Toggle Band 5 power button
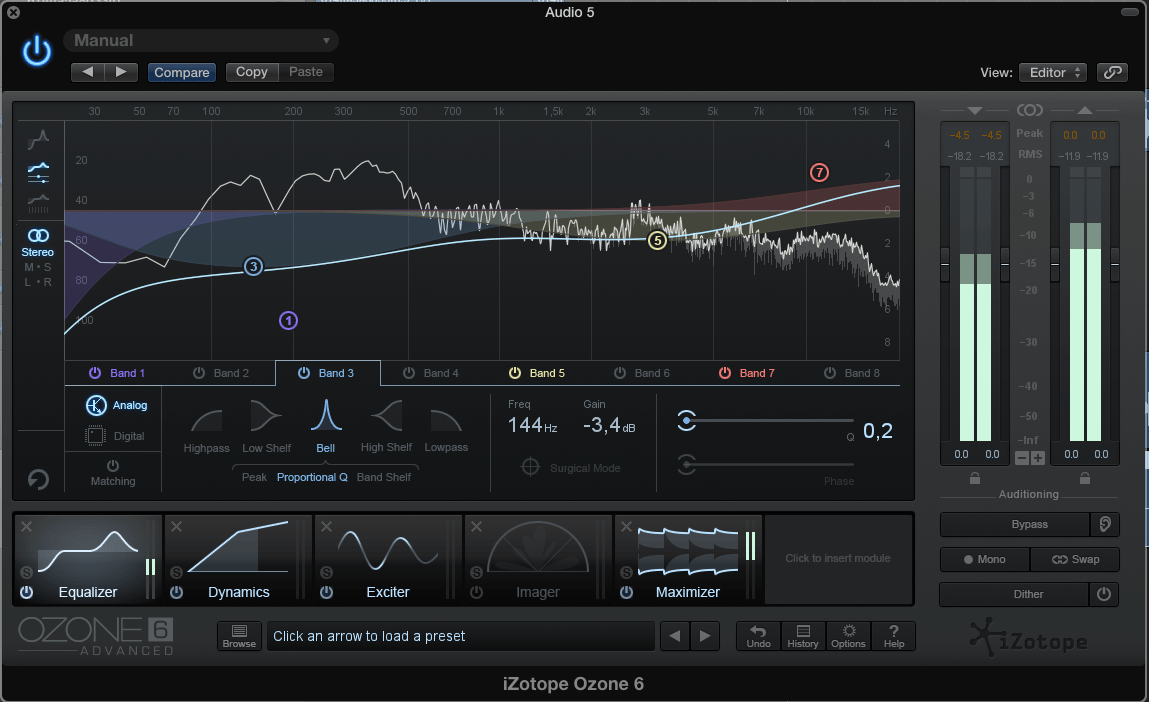Viewport: 1149px width, 702px height. 514,372
